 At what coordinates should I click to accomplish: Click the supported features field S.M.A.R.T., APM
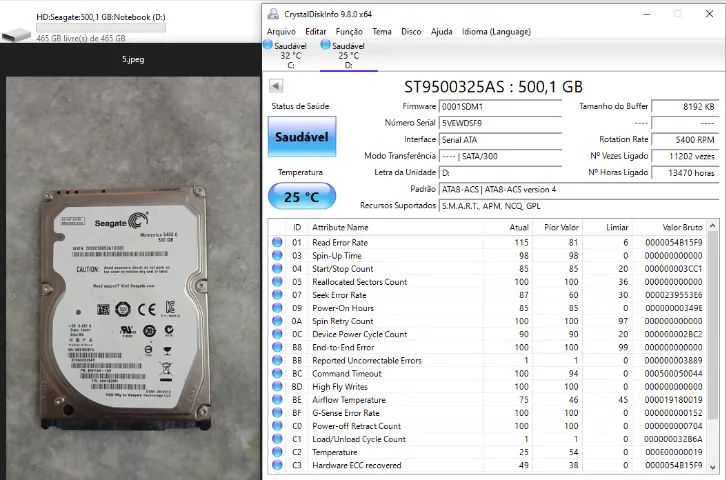pyautogui.click(x=579, y=206)
